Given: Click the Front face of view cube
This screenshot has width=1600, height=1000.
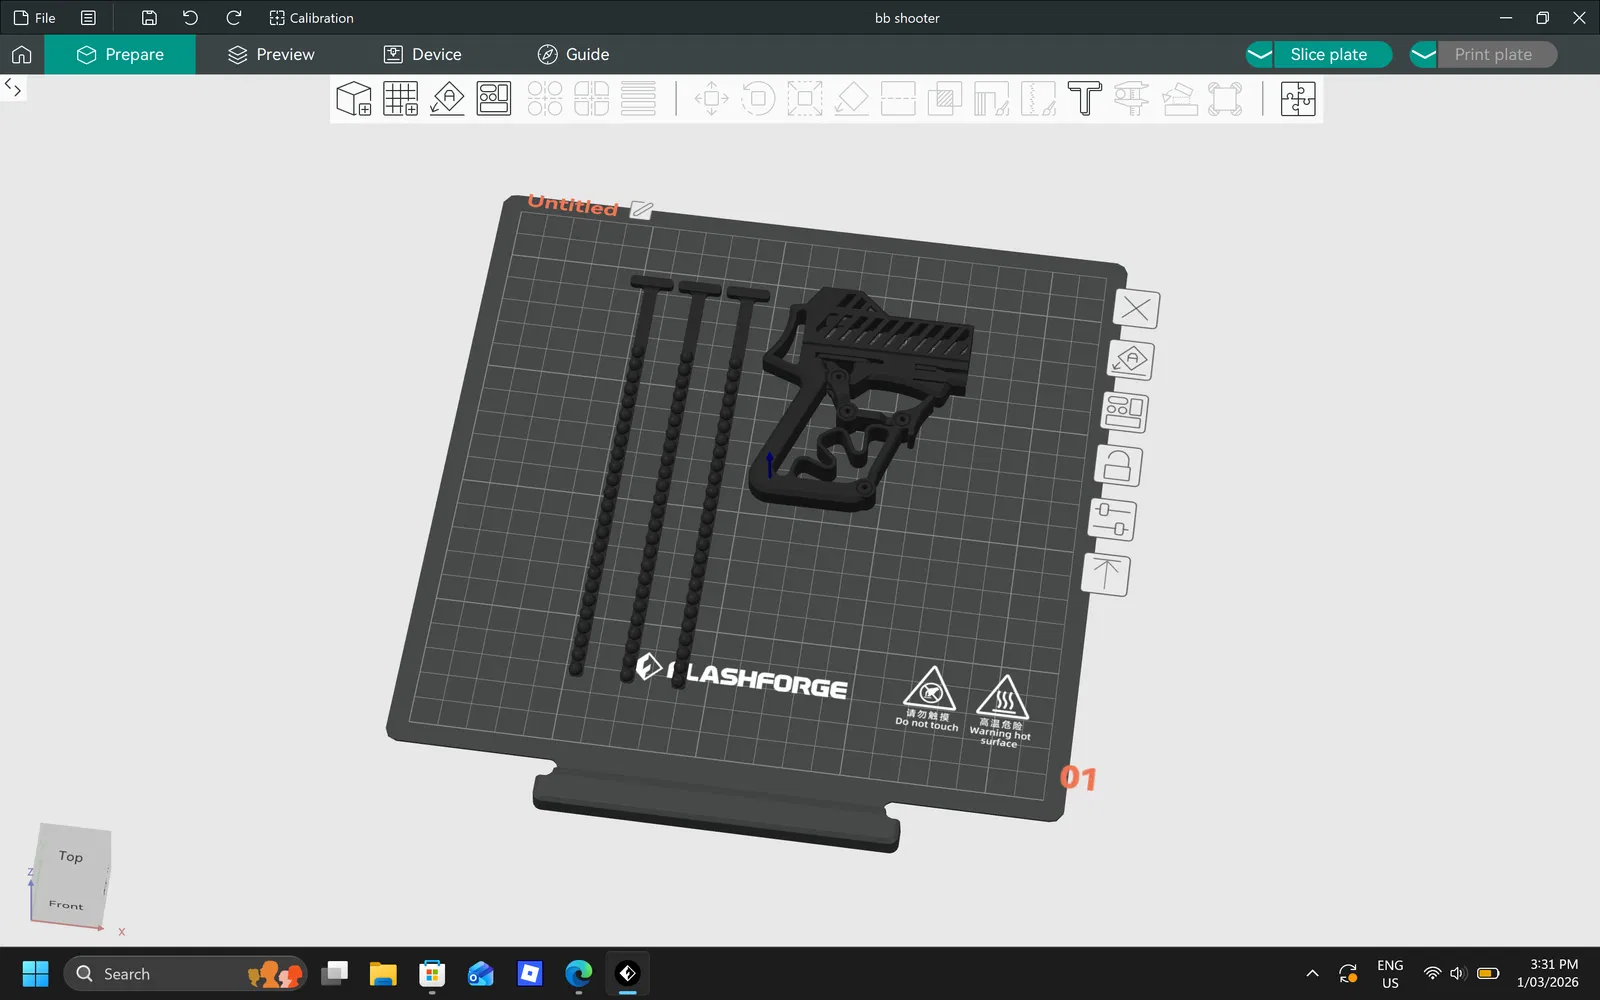Looking at the screenshot, I should (x=66, y=905).
